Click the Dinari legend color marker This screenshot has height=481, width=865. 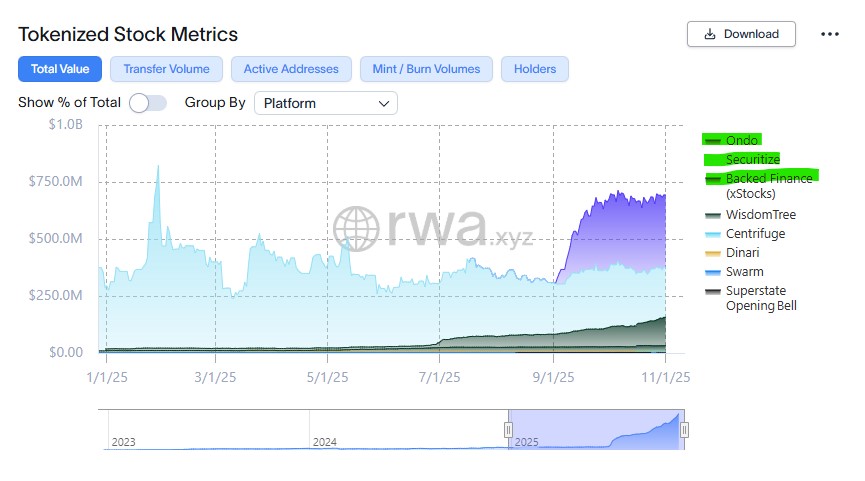(x=713, y=253)
